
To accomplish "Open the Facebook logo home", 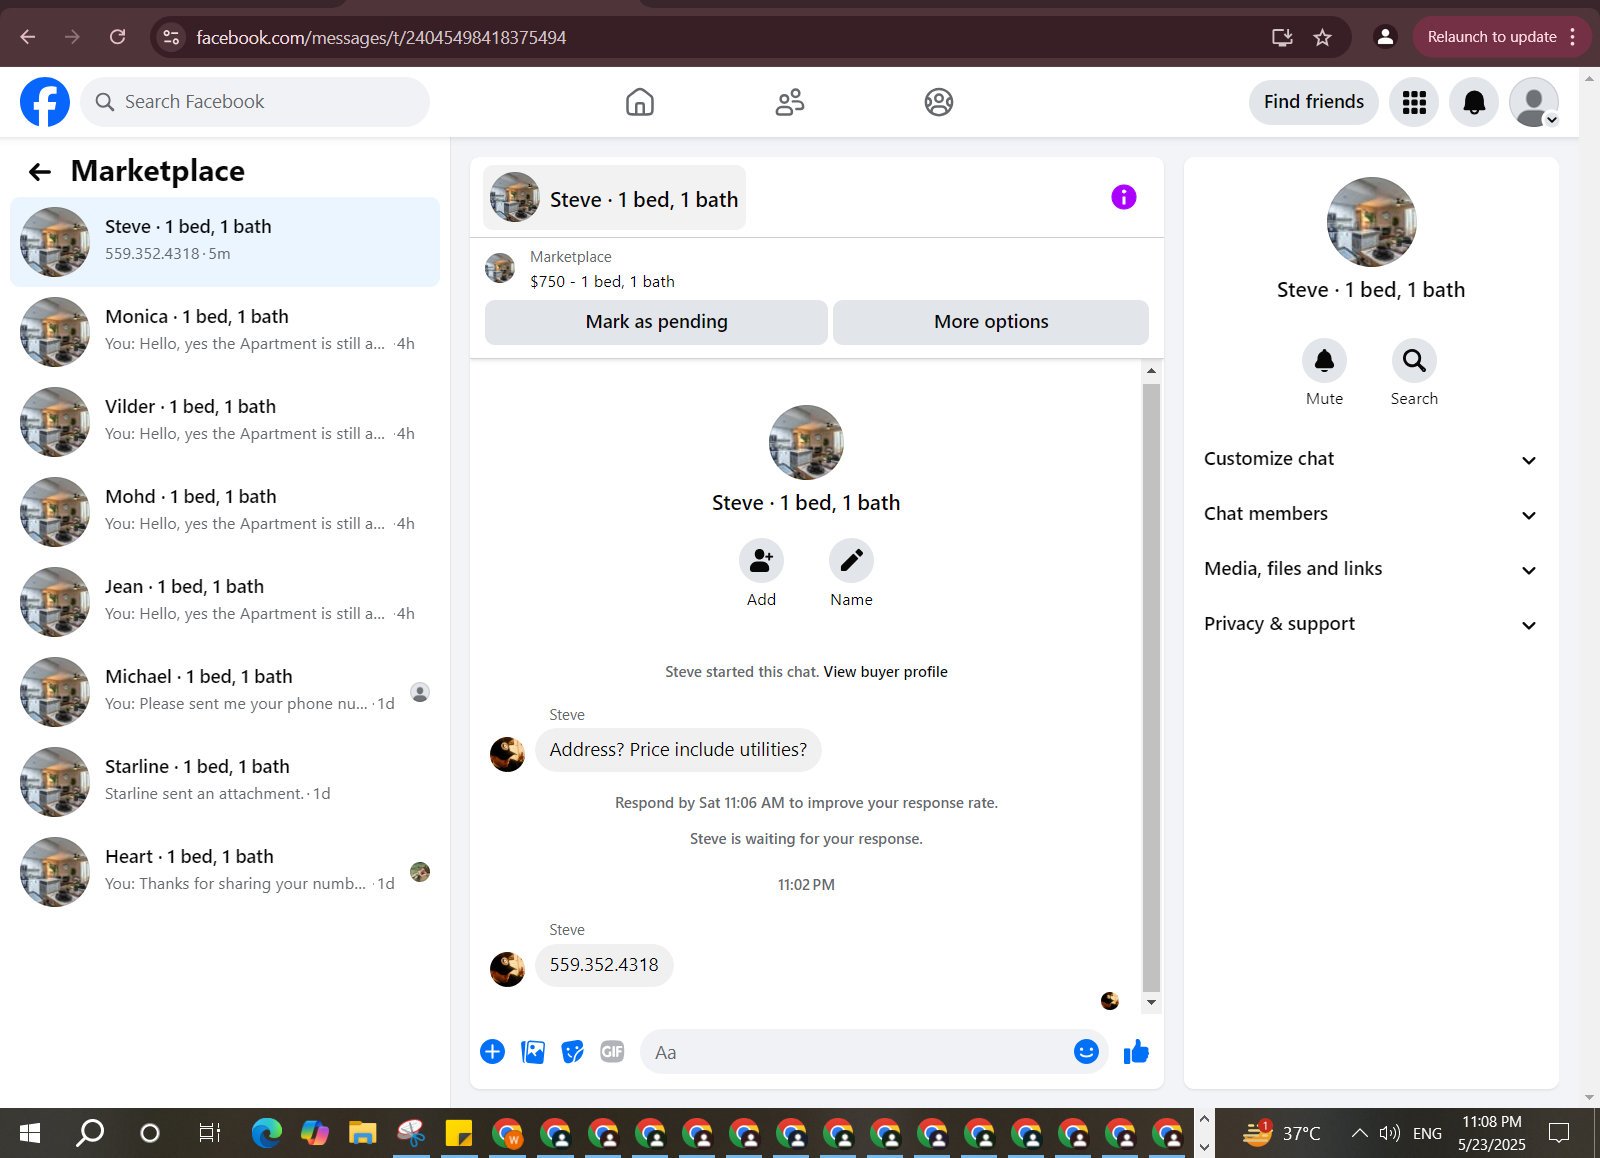I will [45, 102].
